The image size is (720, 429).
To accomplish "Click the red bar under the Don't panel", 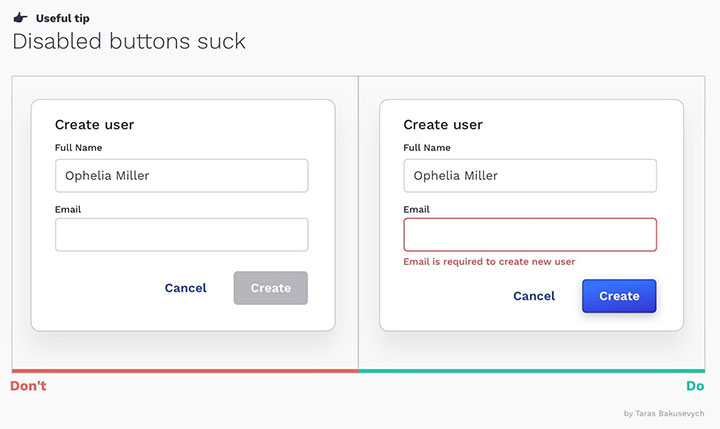I will click(185, 371).
